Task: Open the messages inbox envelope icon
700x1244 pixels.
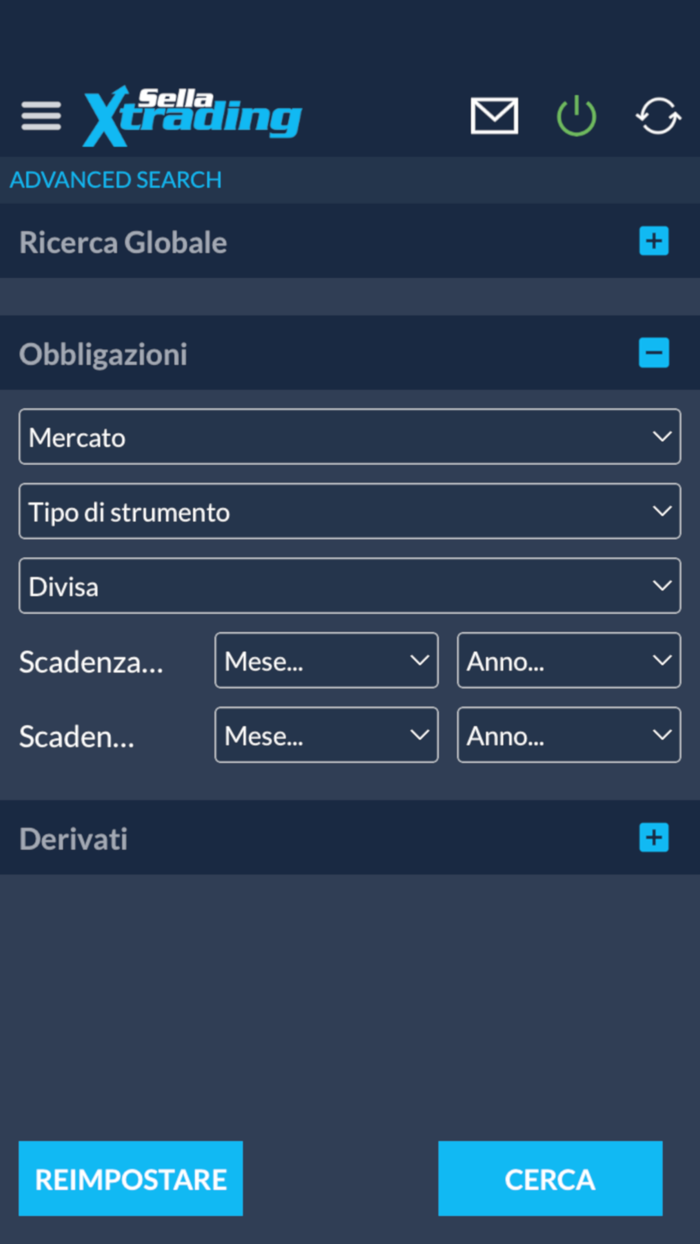Action: 493,115
